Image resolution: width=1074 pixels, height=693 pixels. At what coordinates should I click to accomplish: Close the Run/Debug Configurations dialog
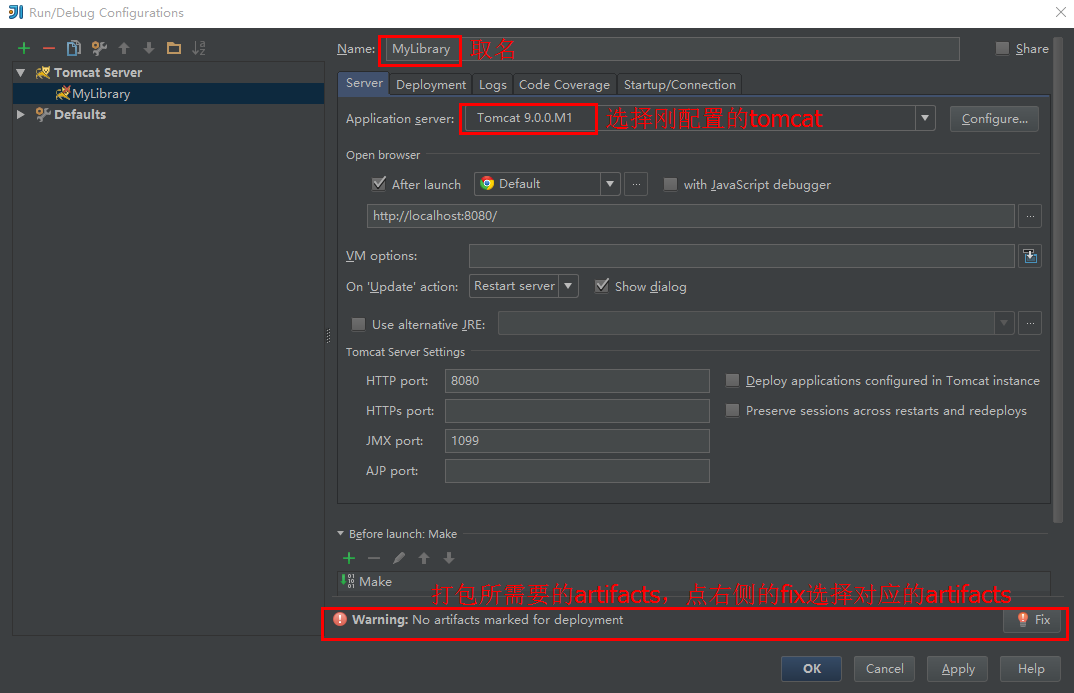click(1060, 12)
